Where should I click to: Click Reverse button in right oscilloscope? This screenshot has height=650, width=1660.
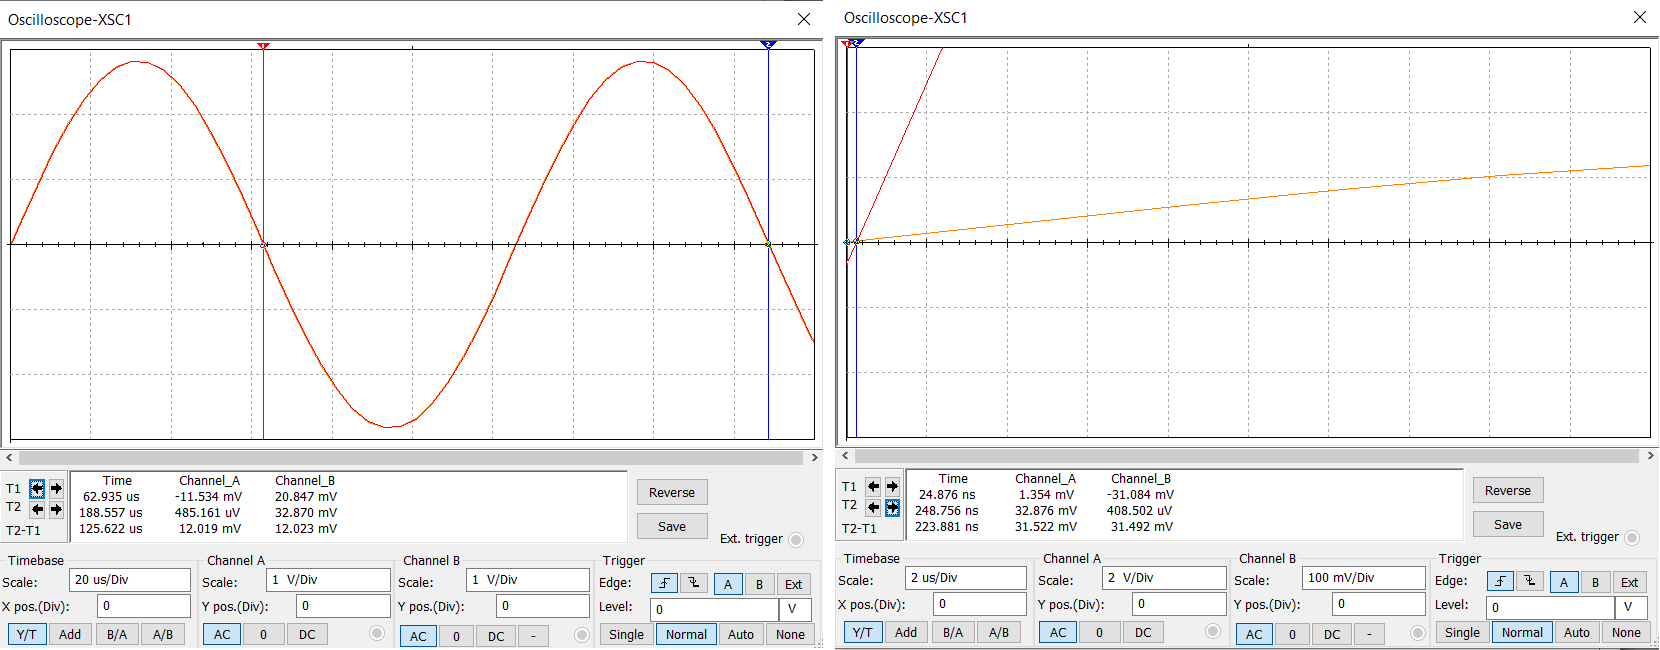[x=1508, y=490]
